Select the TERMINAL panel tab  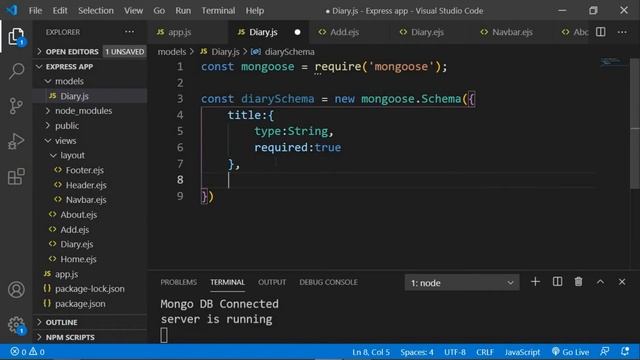(x=227, y=282)
